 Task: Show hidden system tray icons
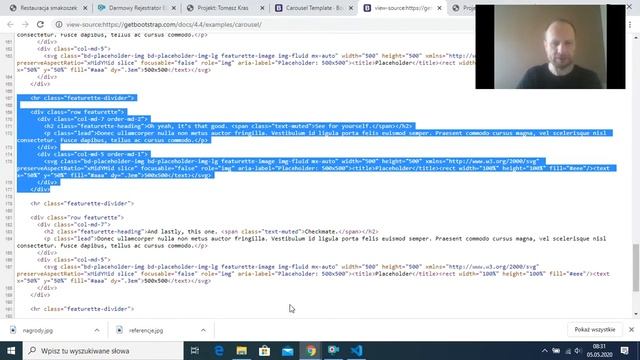pyautogui.click(x=544, y=351)
